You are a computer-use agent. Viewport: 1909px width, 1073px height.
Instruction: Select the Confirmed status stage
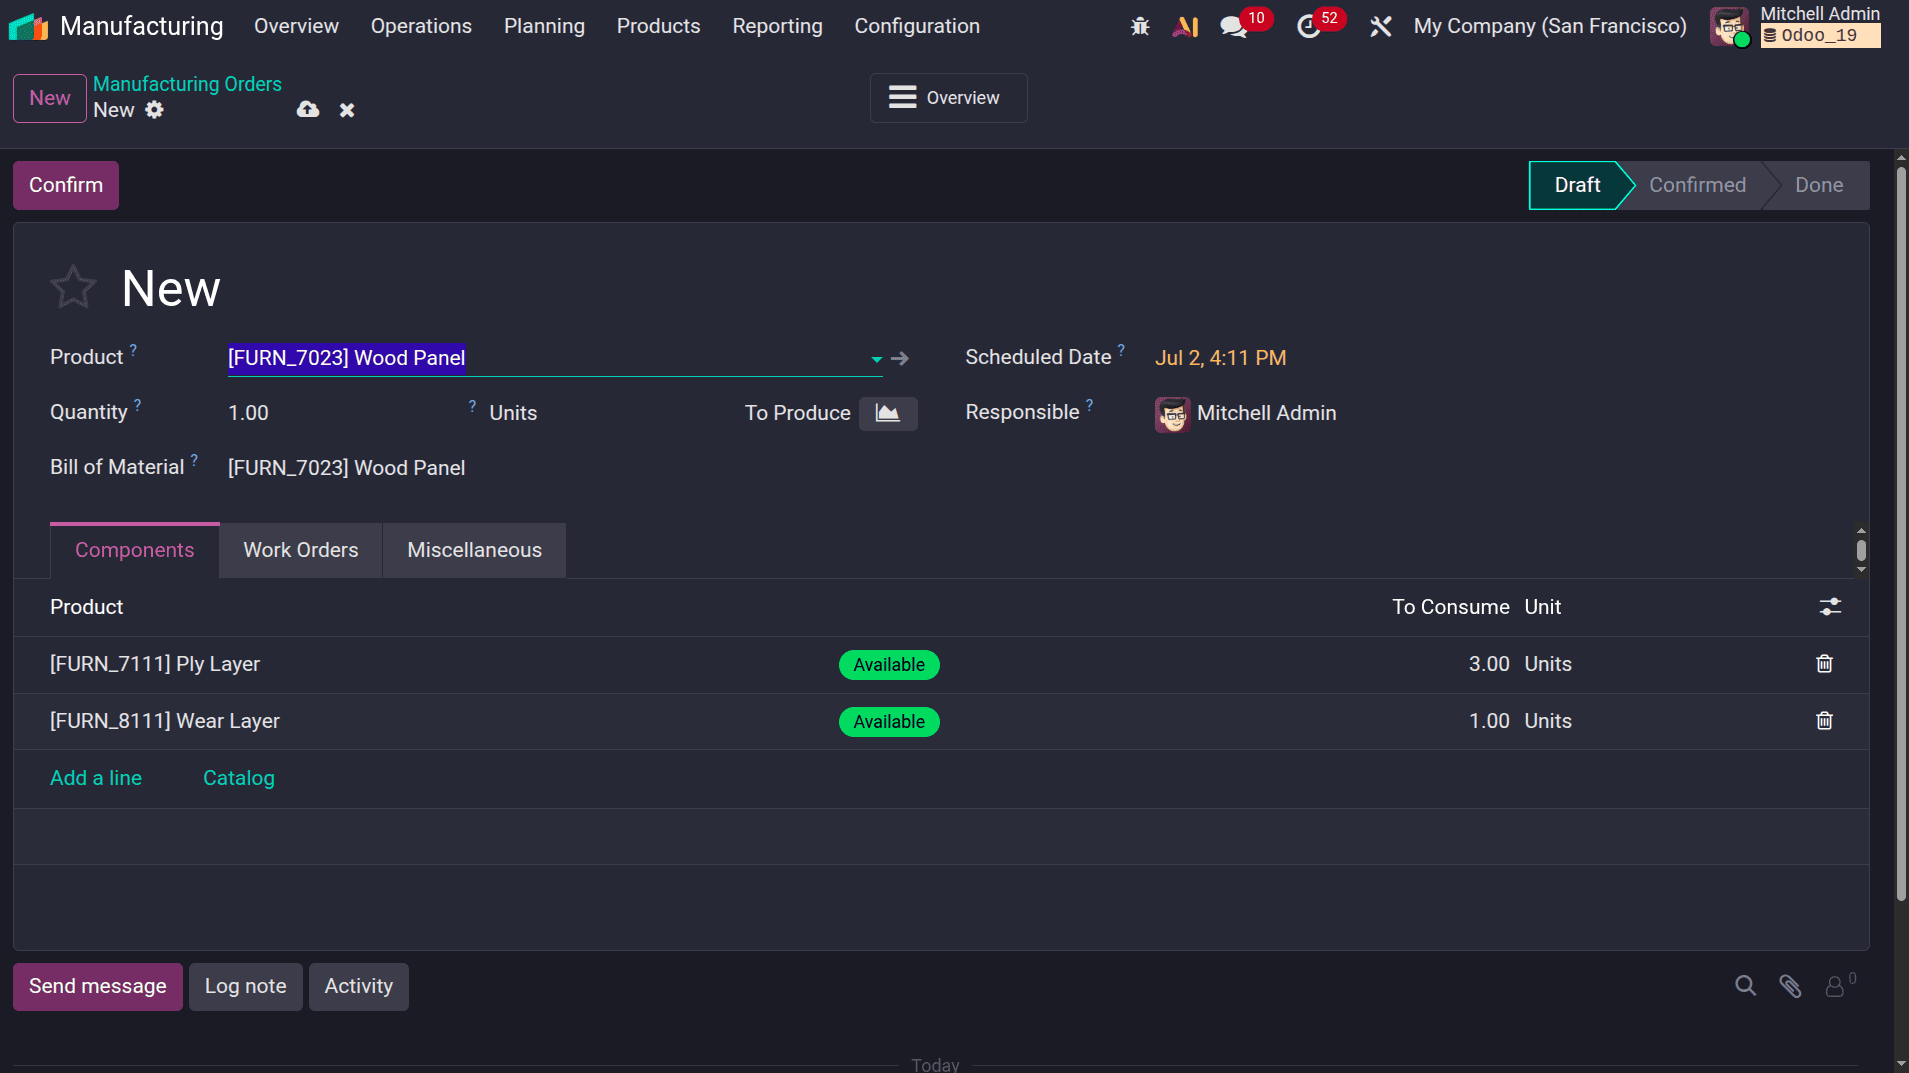1696,185
